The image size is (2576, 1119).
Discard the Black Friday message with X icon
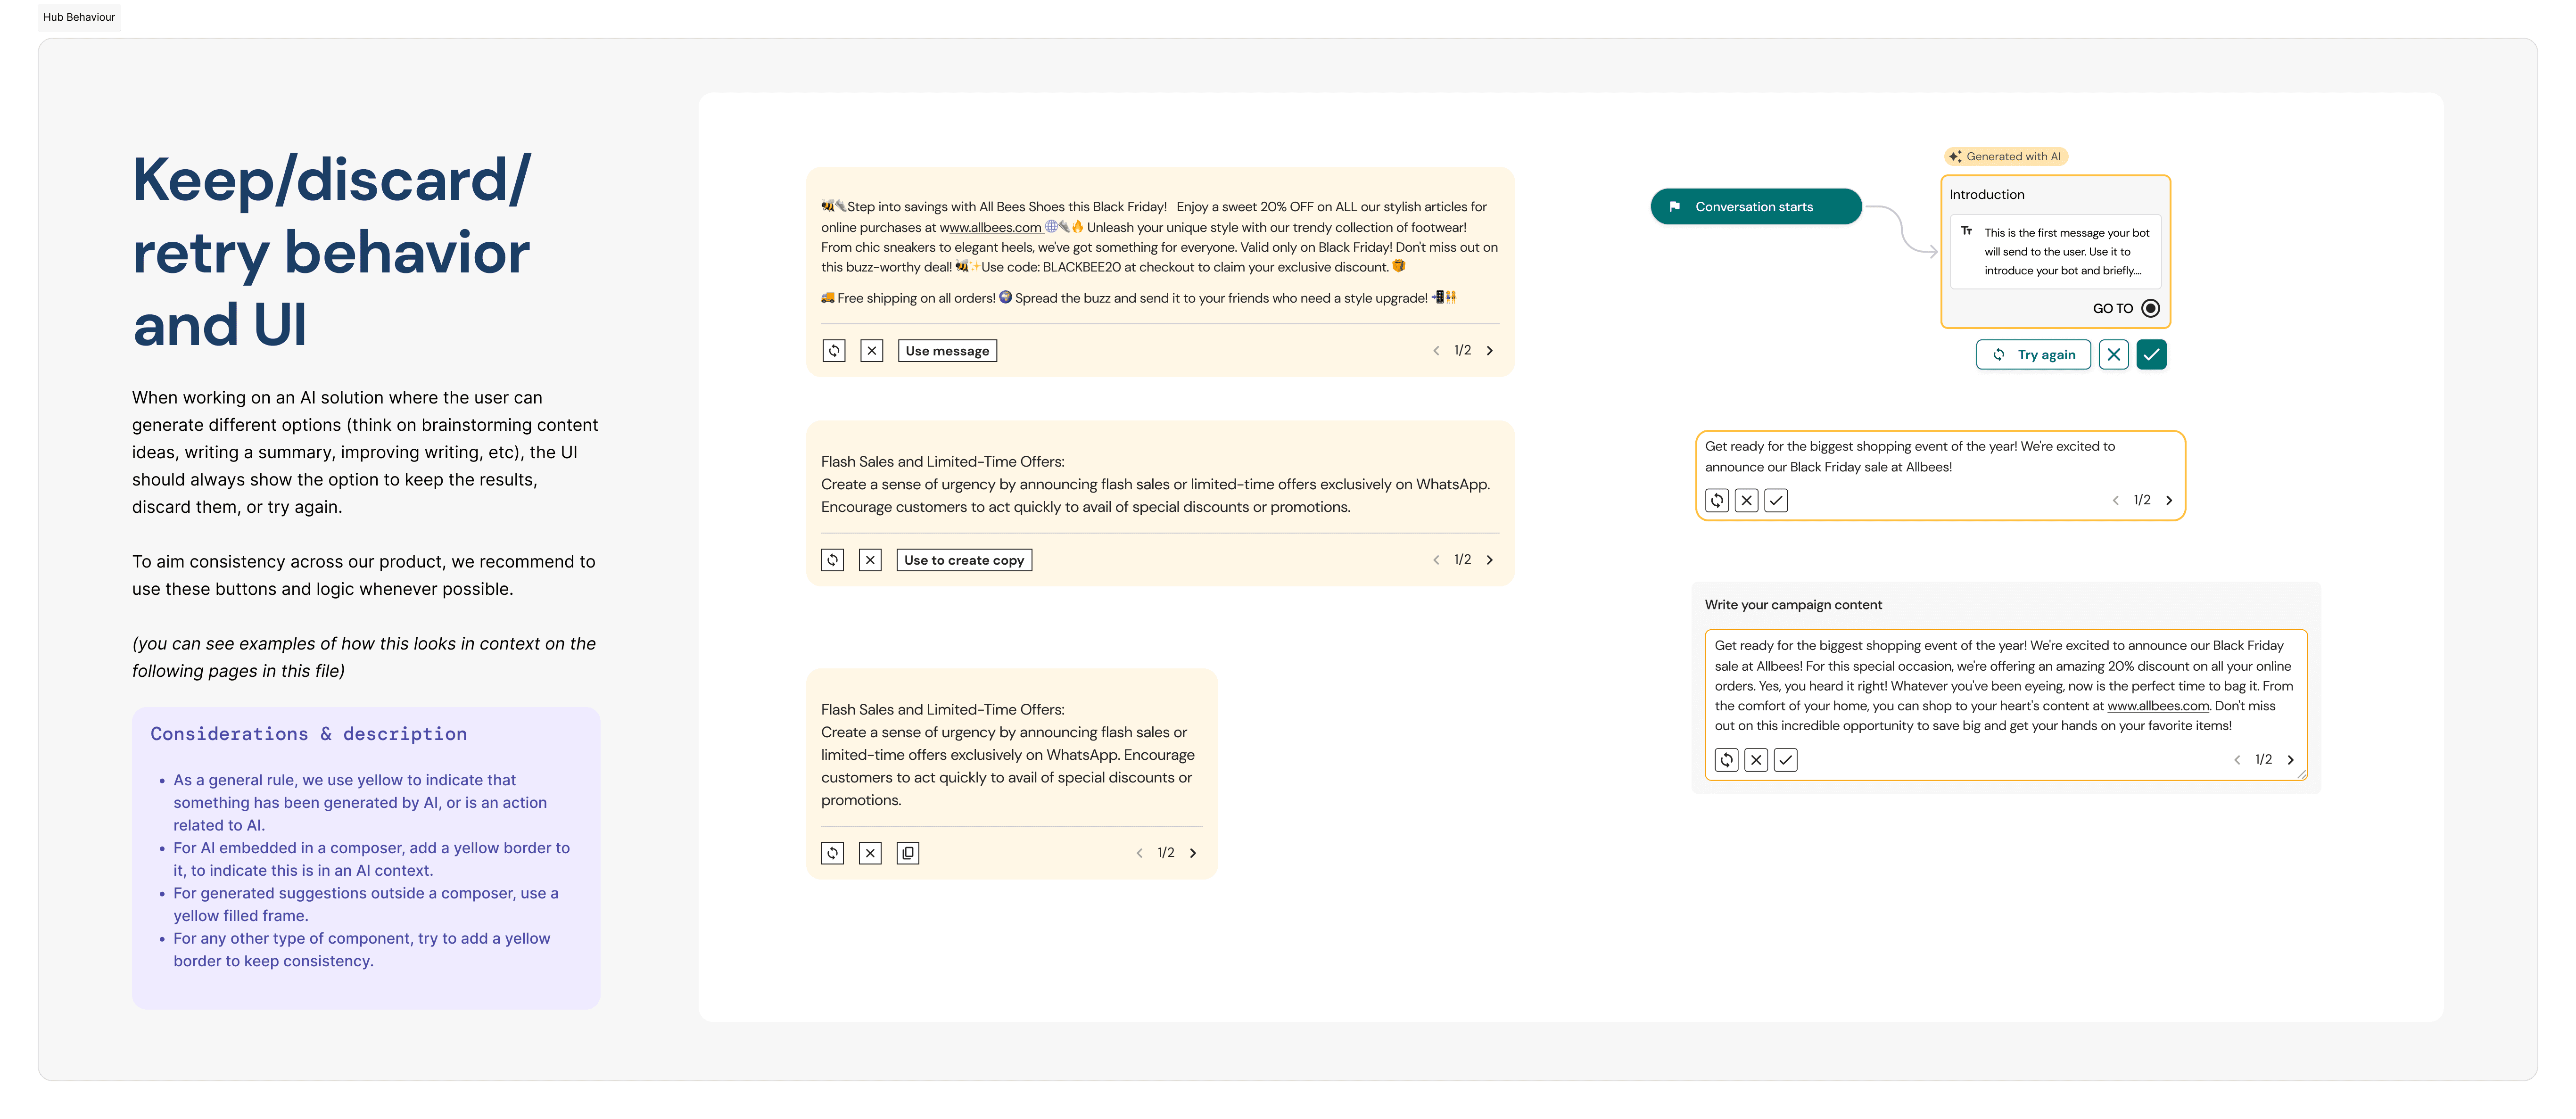(x=872, y=351)
